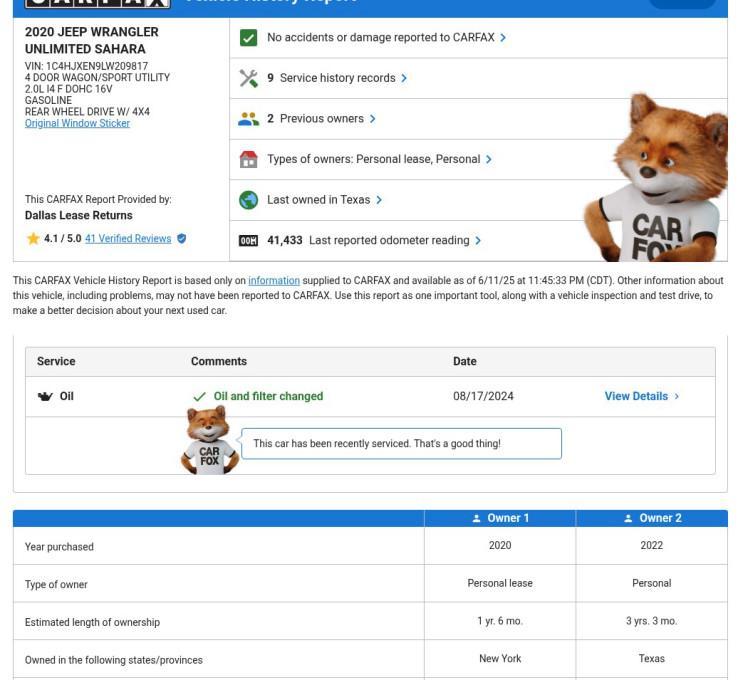Expand the Last owned in Texas chevron
This screenshot has width=743, height=680.
379,200
